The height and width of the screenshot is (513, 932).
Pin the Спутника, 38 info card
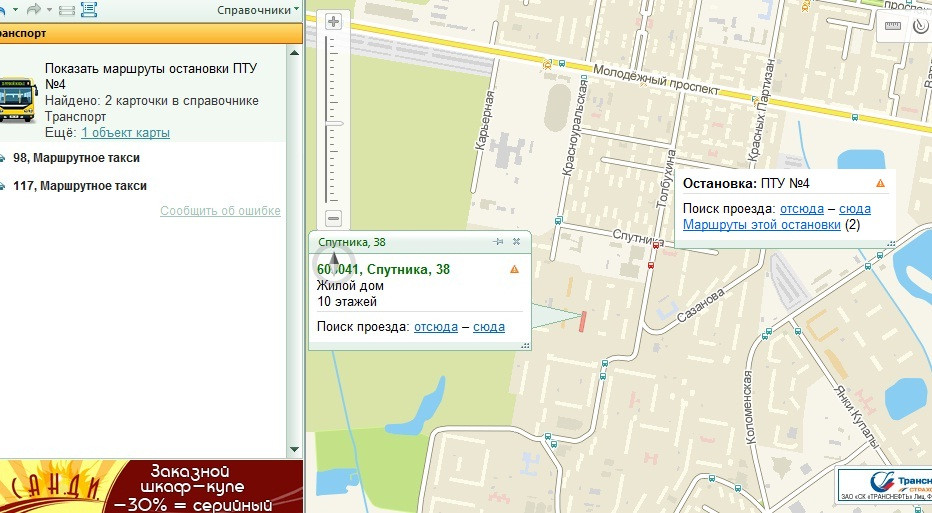498,241
